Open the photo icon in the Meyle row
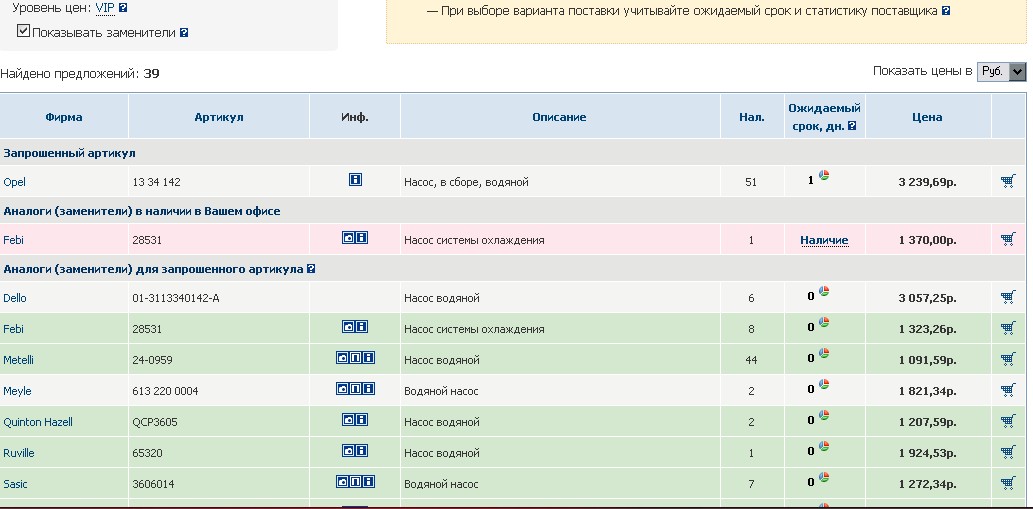The width and height of the screenshot is (1033, 509). point(343,388)
